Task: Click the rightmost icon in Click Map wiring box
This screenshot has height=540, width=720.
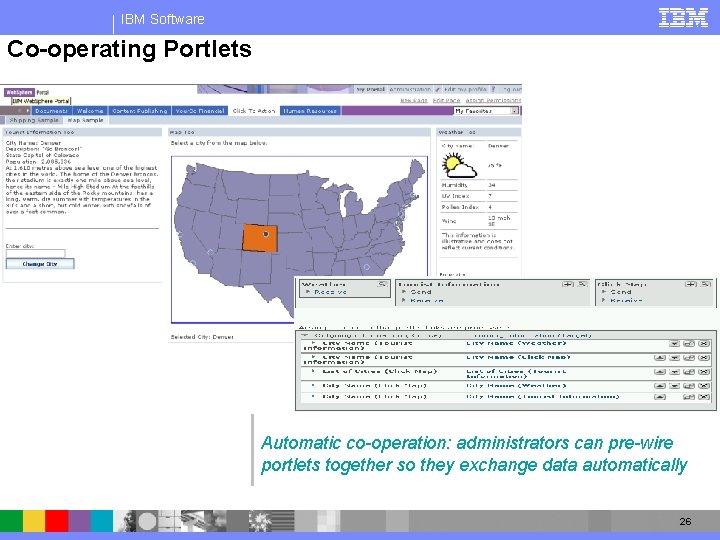Action: (705, 284)
